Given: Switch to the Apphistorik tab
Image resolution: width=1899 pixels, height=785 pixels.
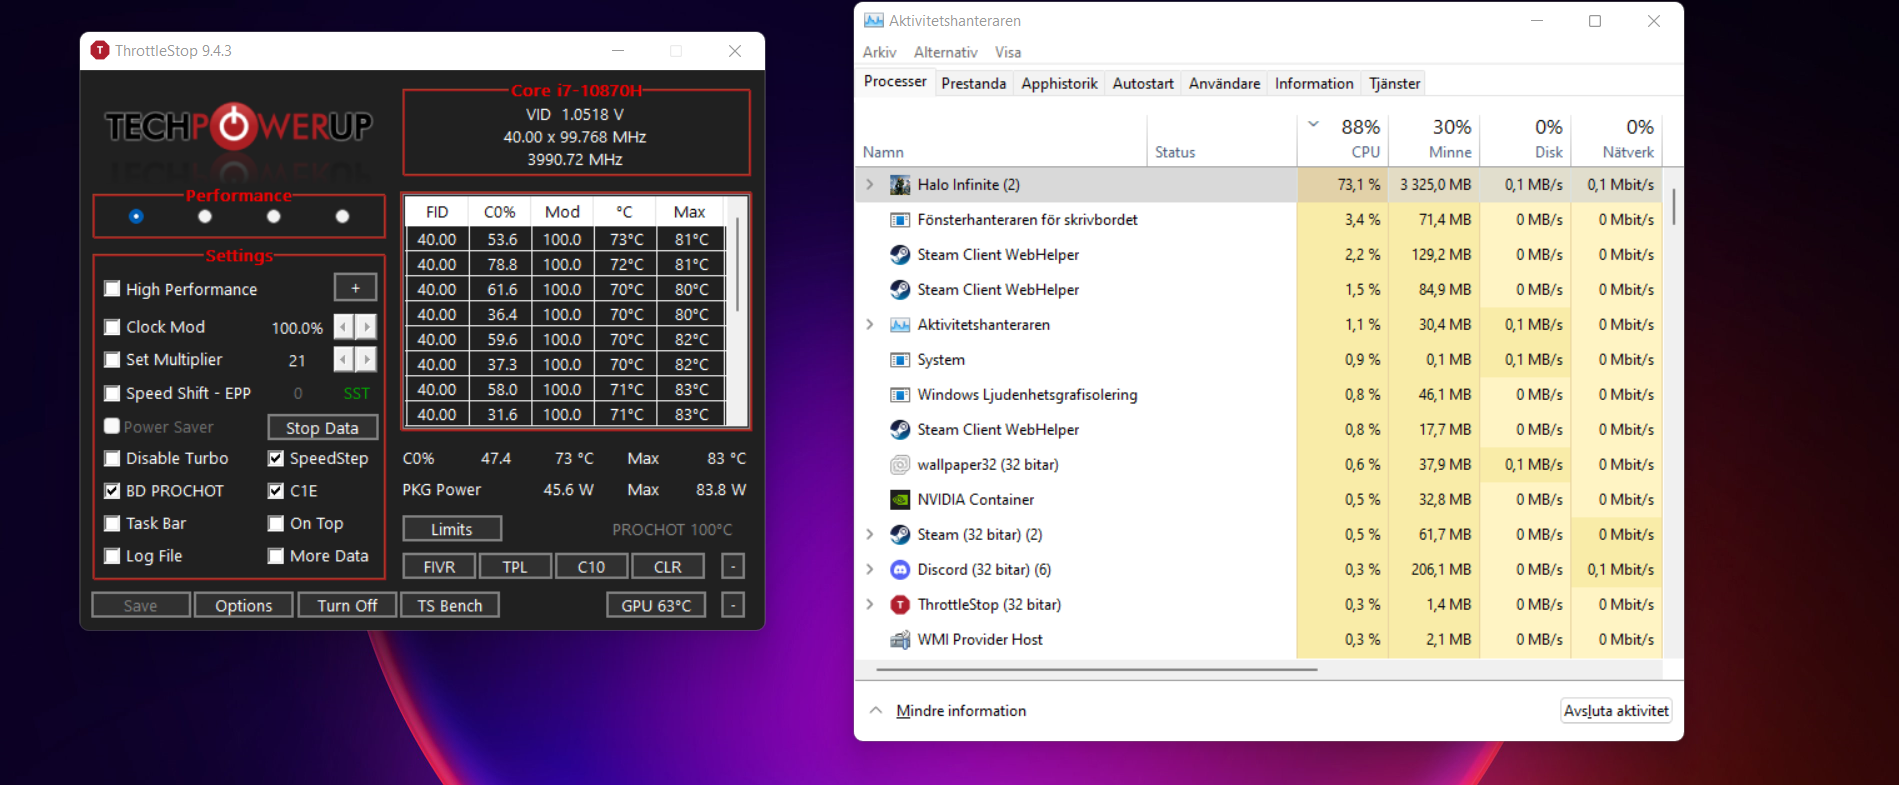Looking at the screenshot, I should point(1059,83).
